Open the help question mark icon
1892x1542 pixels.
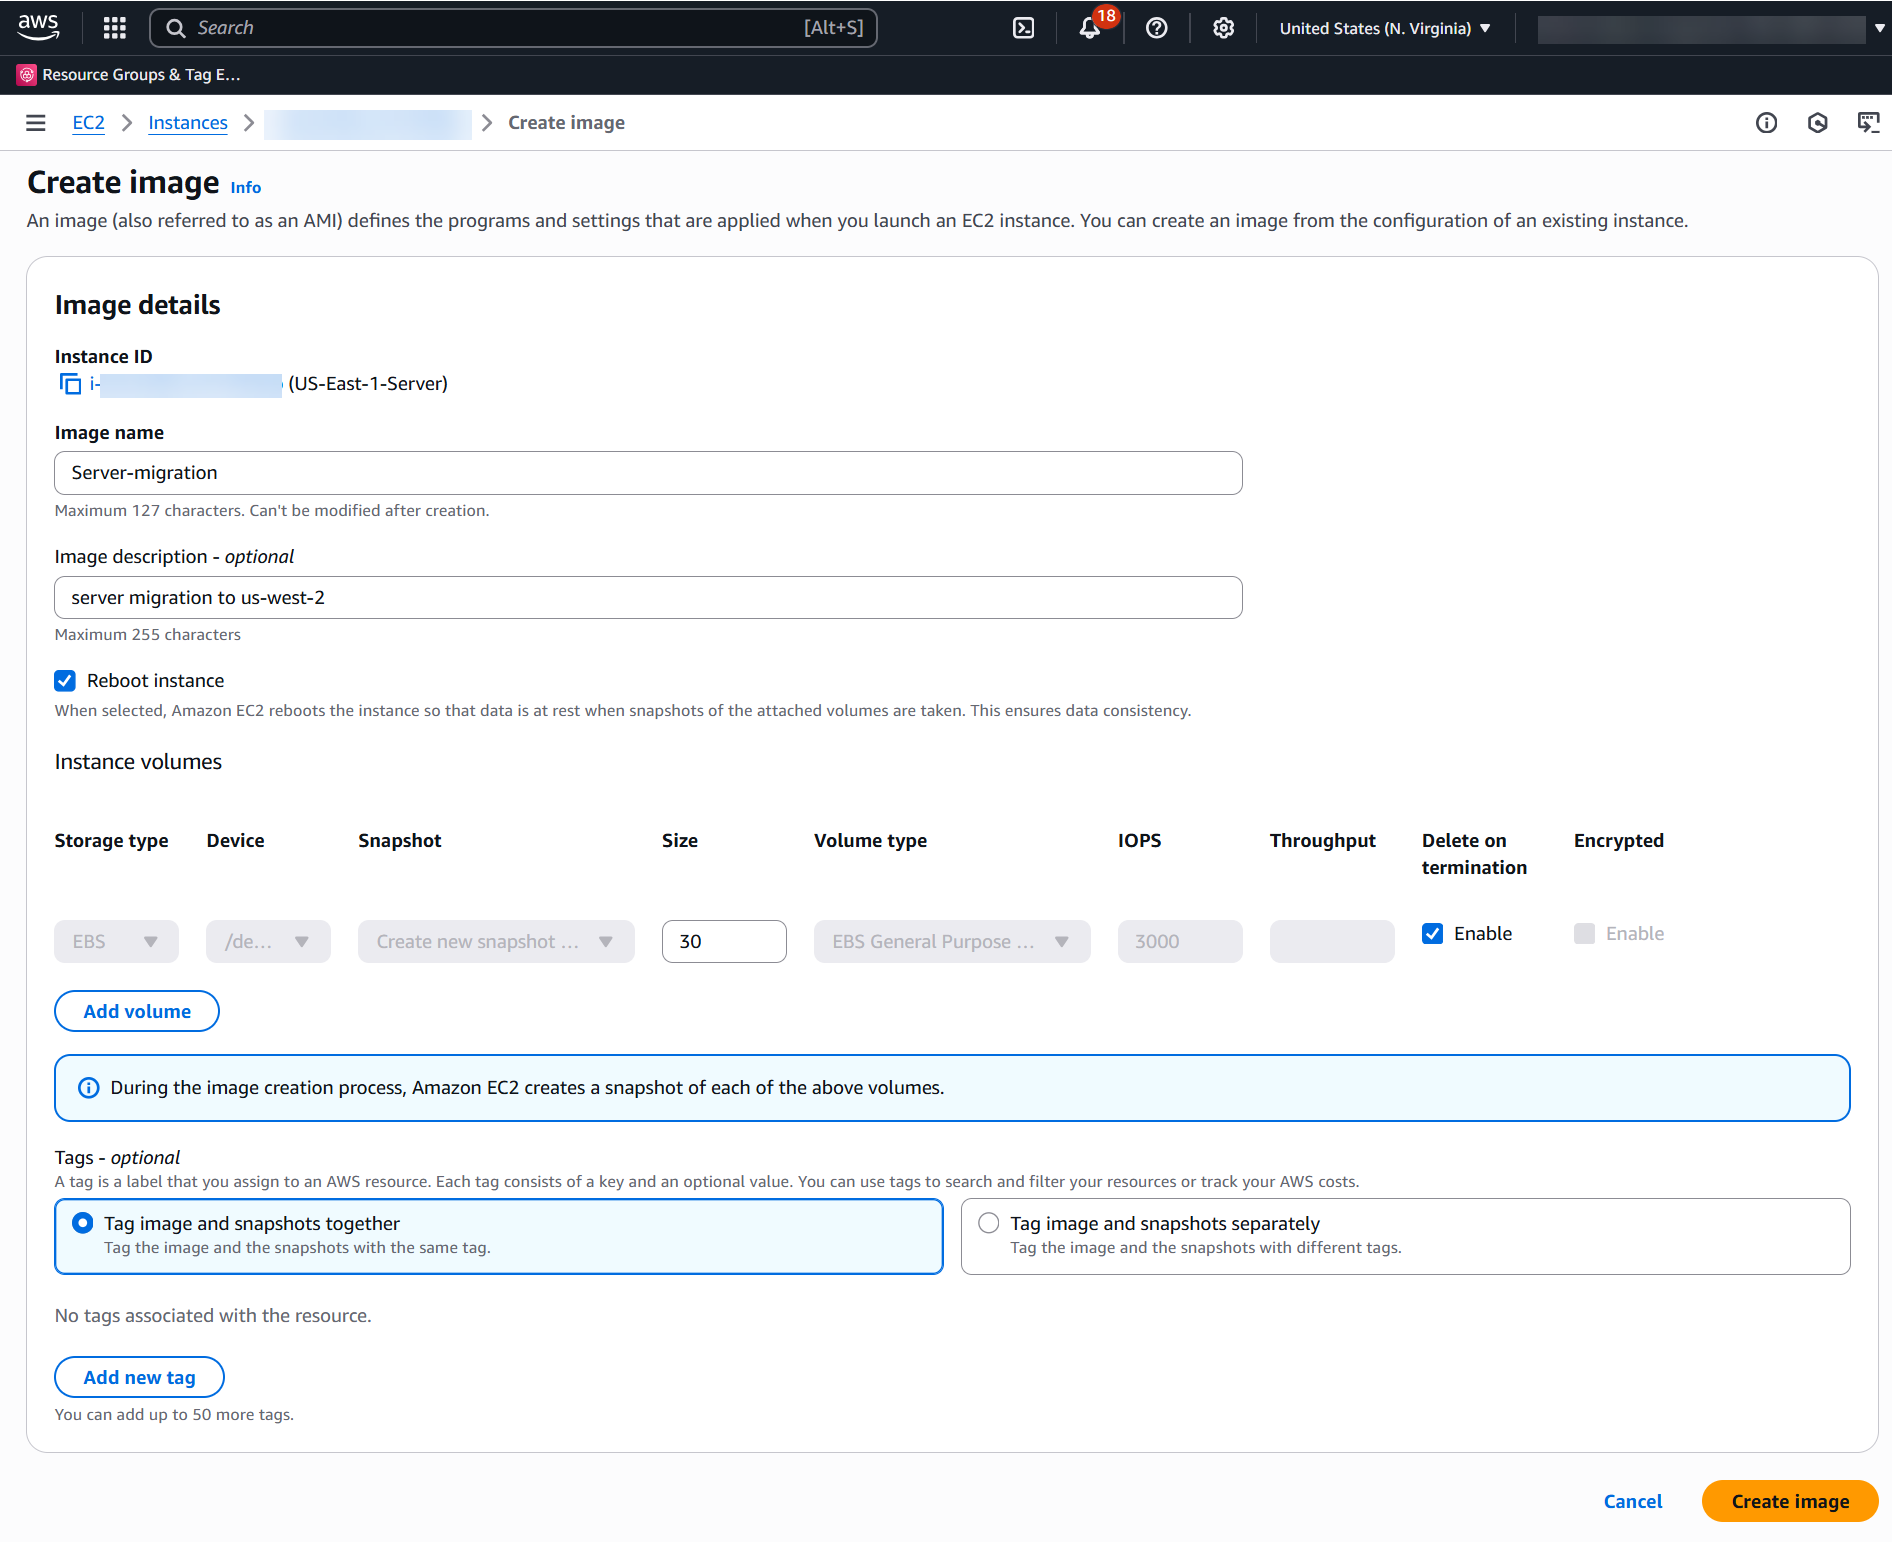coord(1157,28)
